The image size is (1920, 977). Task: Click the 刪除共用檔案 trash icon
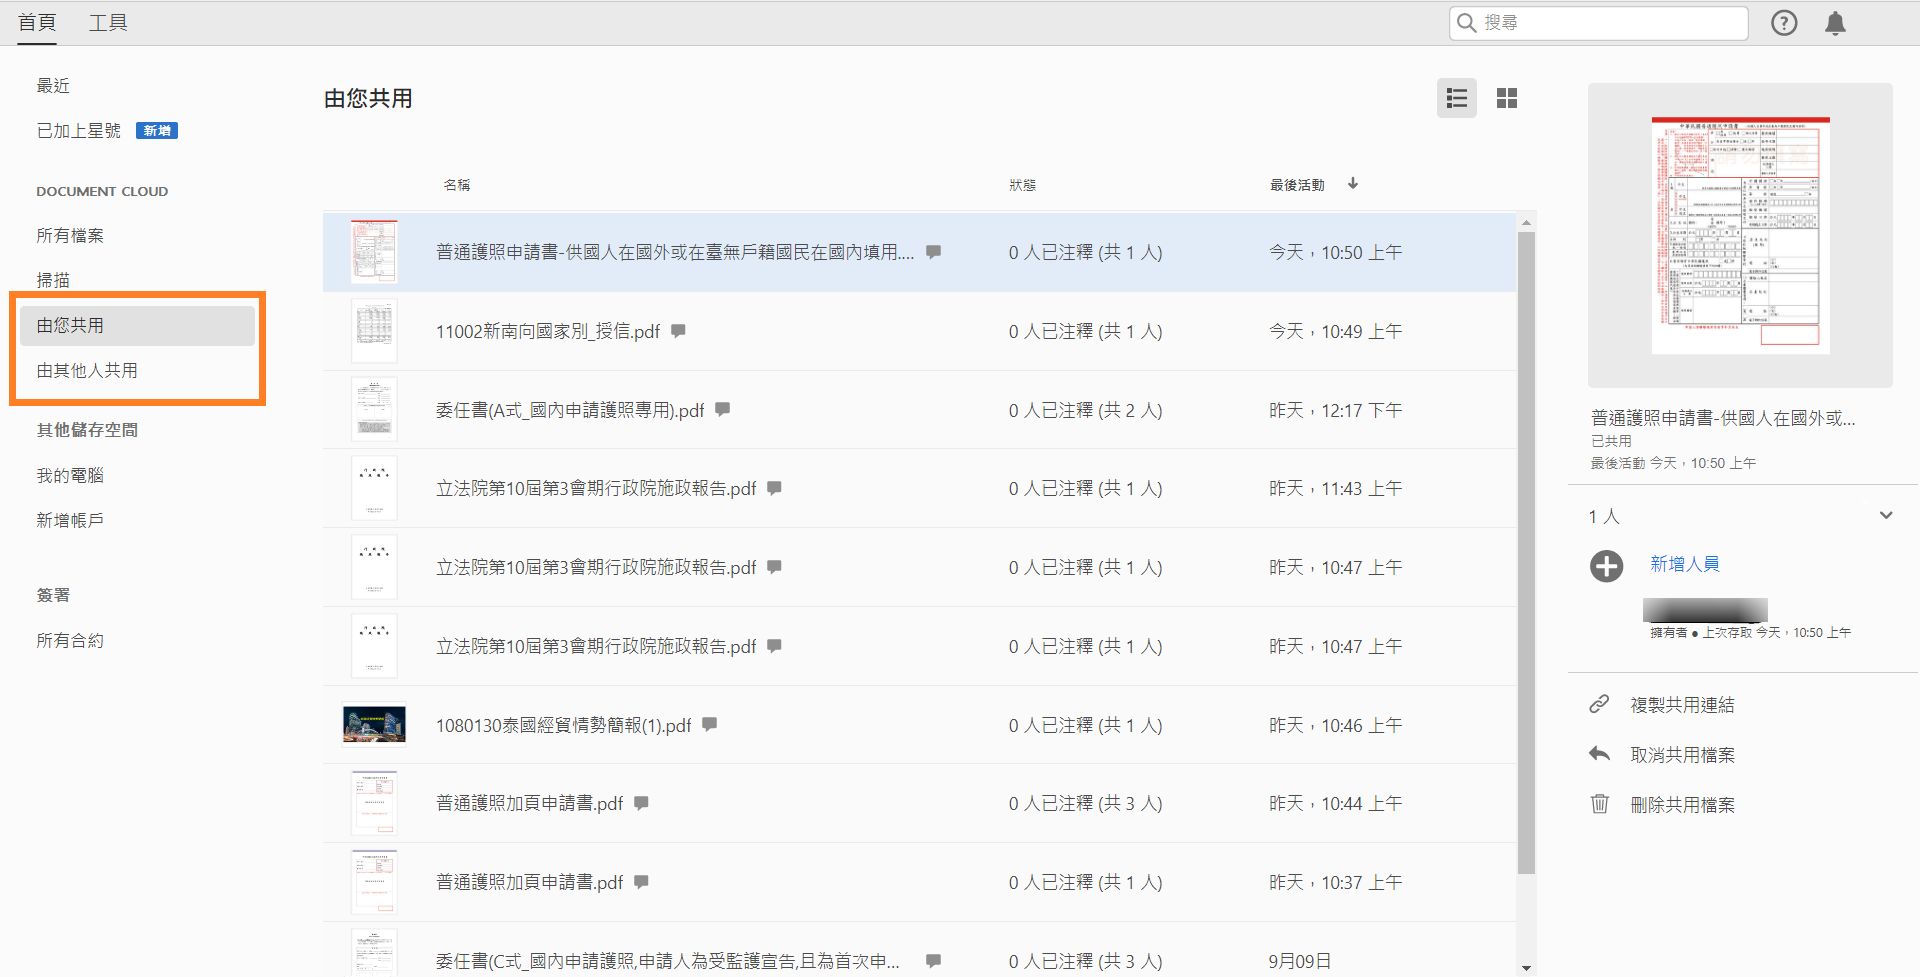(1600, 804)
